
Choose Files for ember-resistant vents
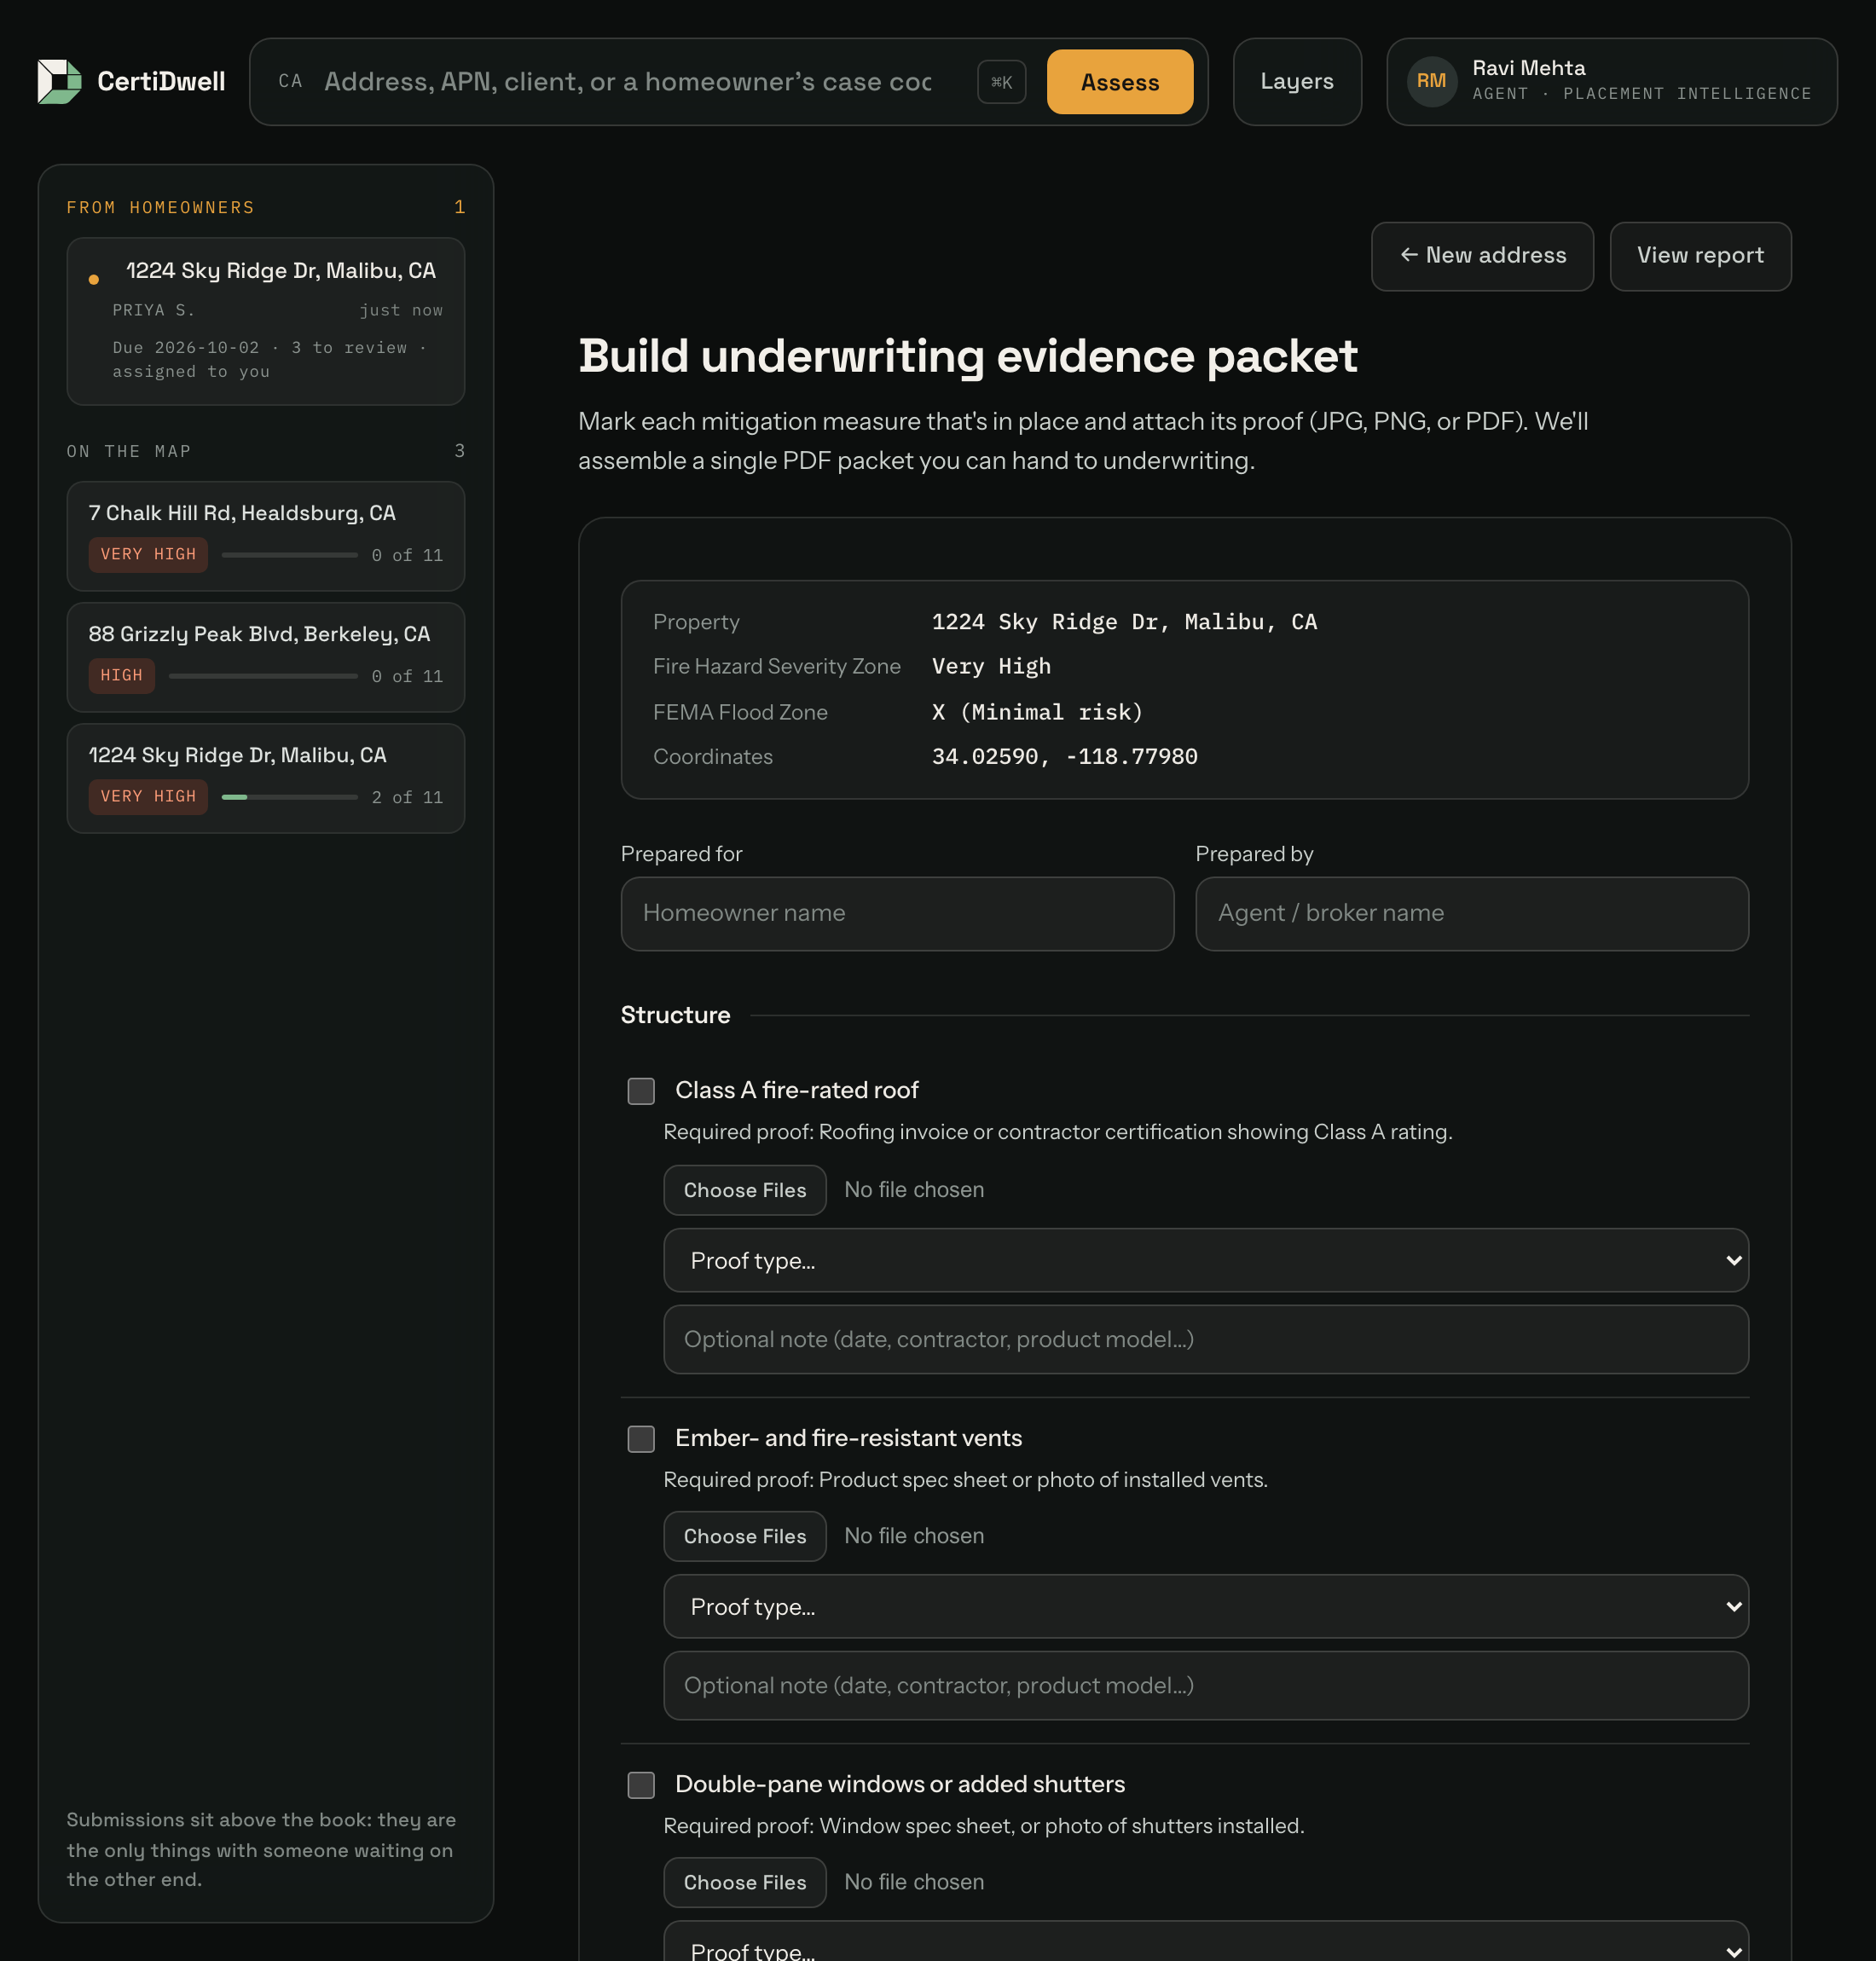click(744, 1536)
